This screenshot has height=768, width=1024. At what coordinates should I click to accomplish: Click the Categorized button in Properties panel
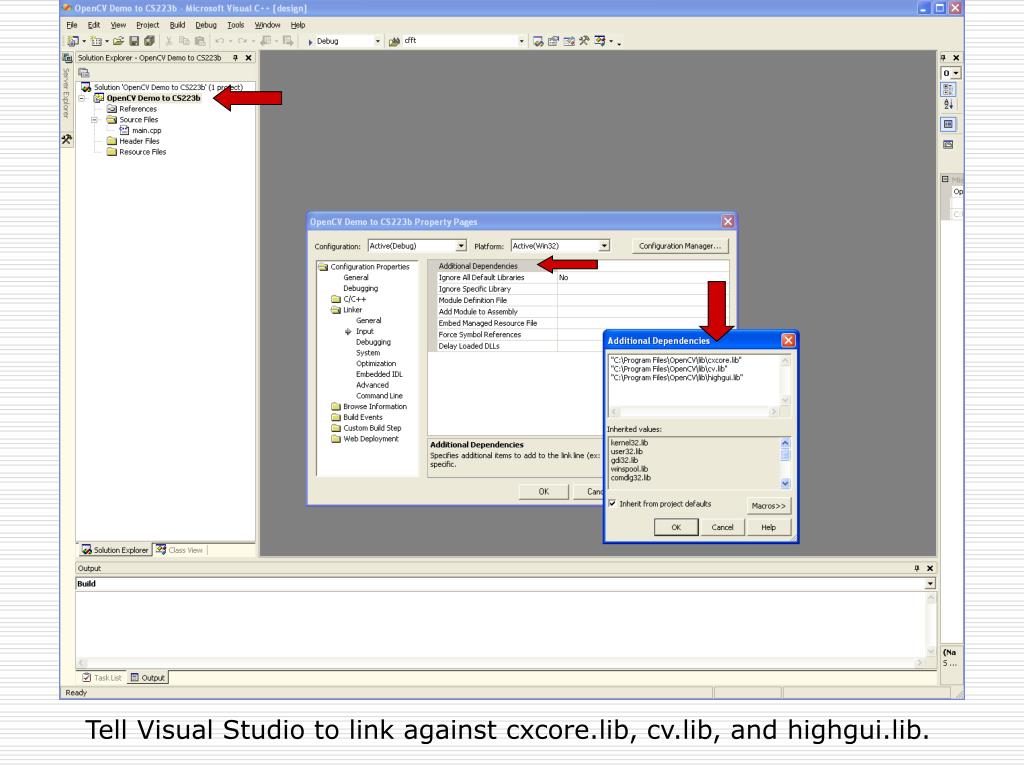[x=948, y=89]
